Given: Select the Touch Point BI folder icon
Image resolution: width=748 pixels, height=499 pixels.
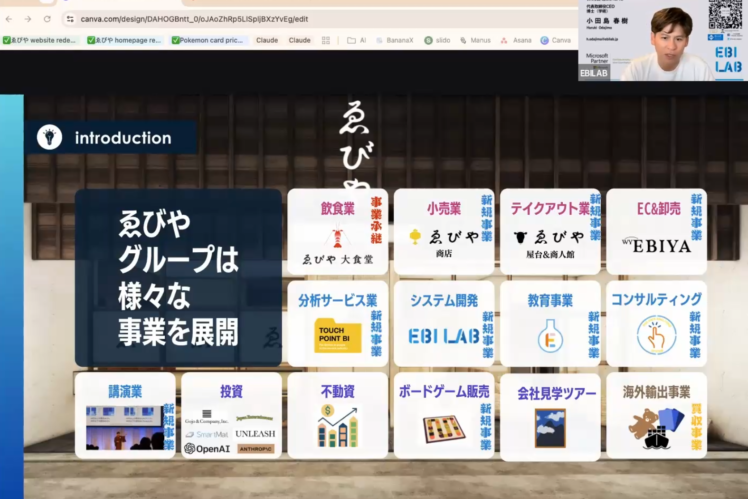Looking at the screenshot, I should pyautogui.click(x=337, y=336).
